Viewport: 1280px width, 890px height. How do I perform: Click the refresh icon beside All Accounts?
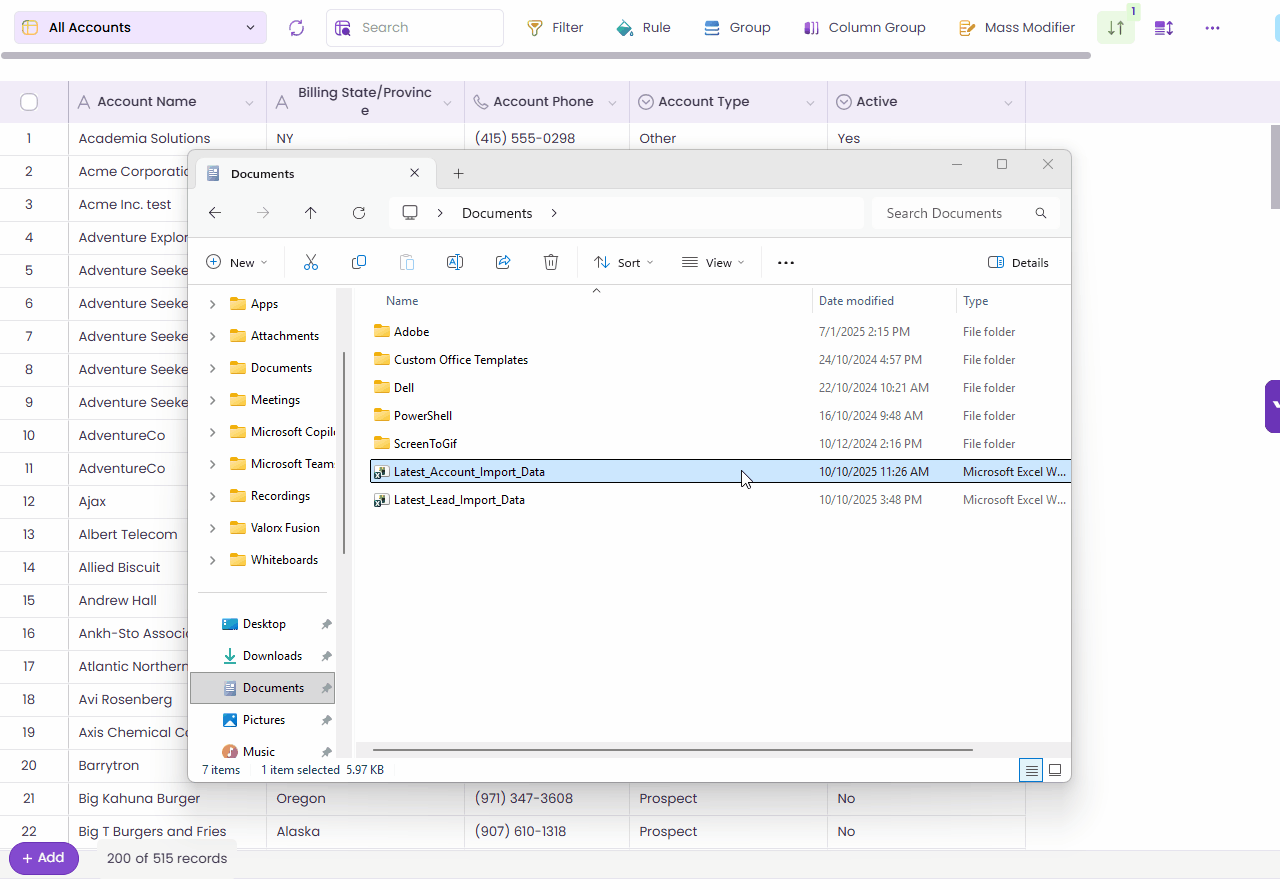pos(296,28)
